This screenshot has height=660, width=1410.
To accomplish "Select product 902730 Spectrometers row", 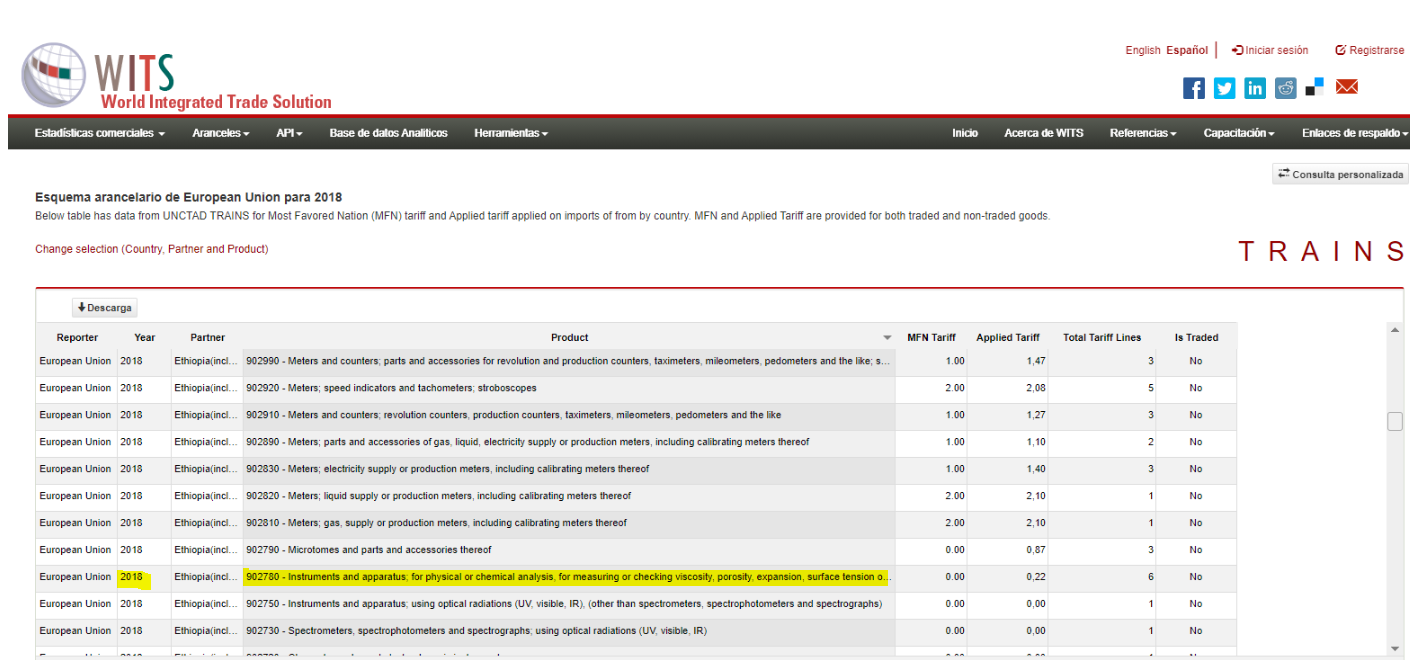I will [x=568, y=631].
